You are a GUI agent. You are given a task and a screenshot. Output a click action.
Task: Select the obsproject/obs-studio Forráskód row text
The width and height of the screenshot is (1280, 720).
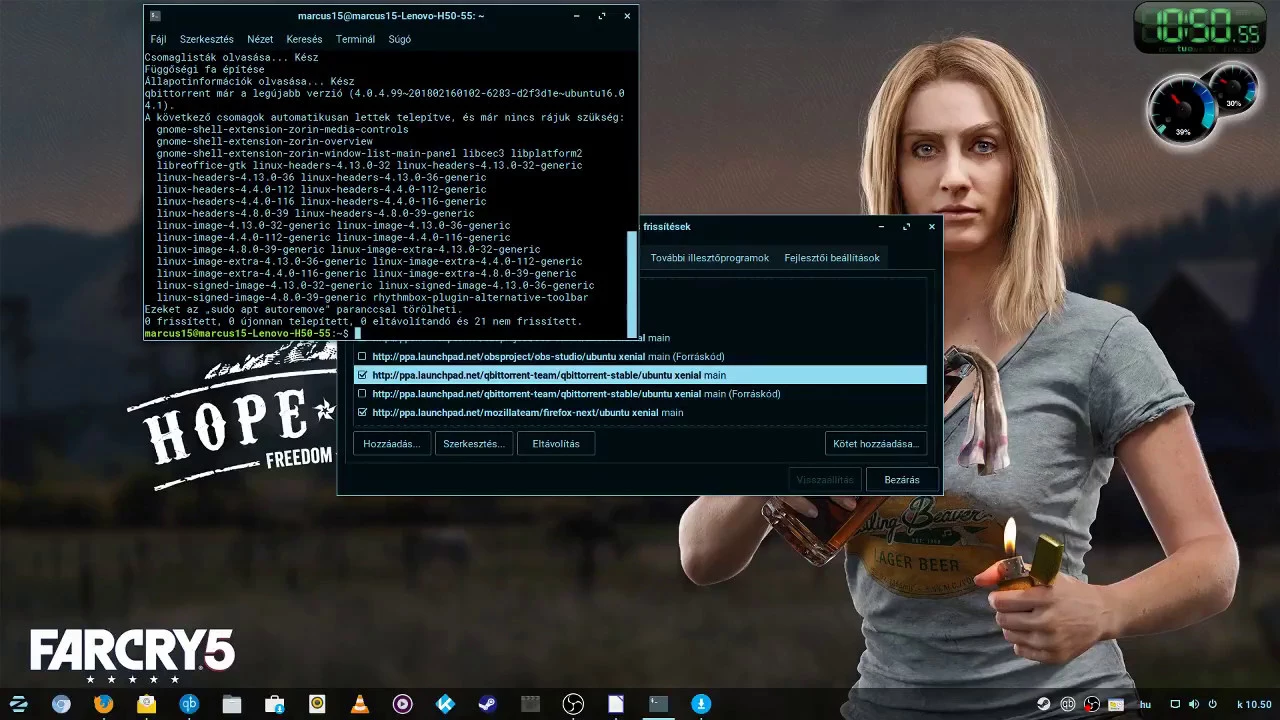[548, 356]
